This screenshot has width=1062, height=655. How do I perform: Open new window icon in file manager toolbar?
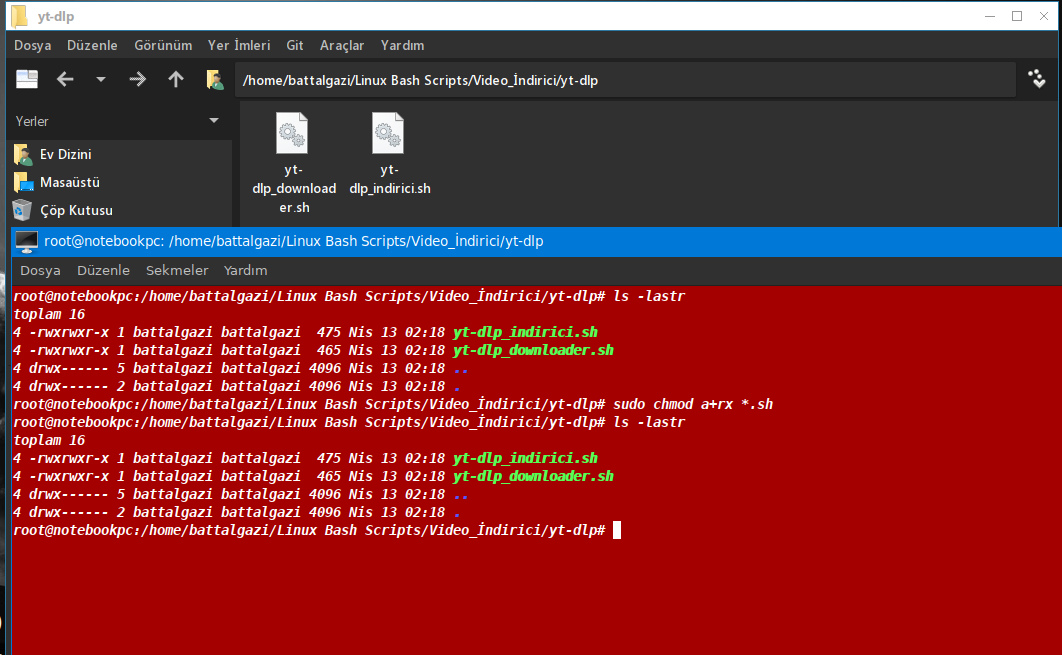[x=27, y=80]
